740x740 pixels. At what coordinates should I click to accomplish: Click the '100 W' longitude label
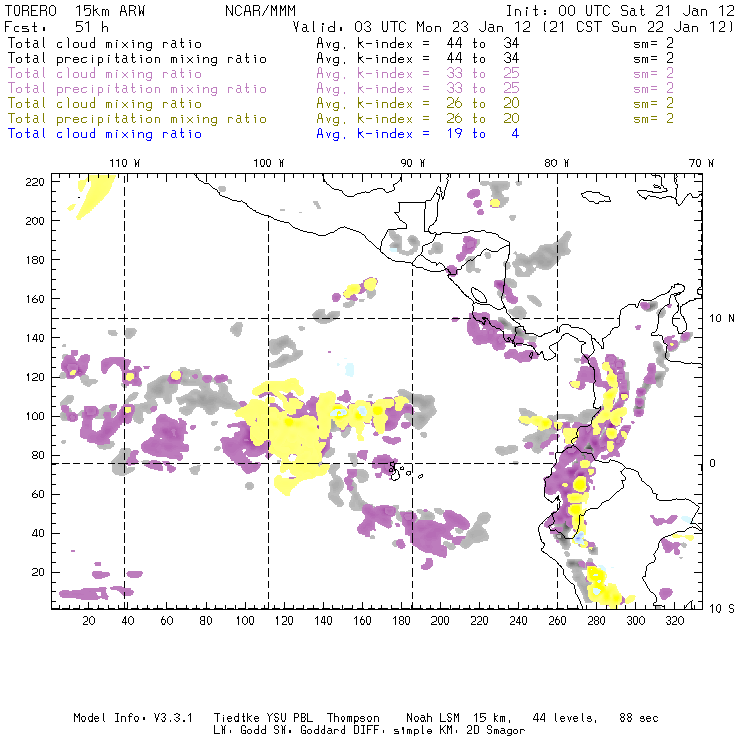269,163
